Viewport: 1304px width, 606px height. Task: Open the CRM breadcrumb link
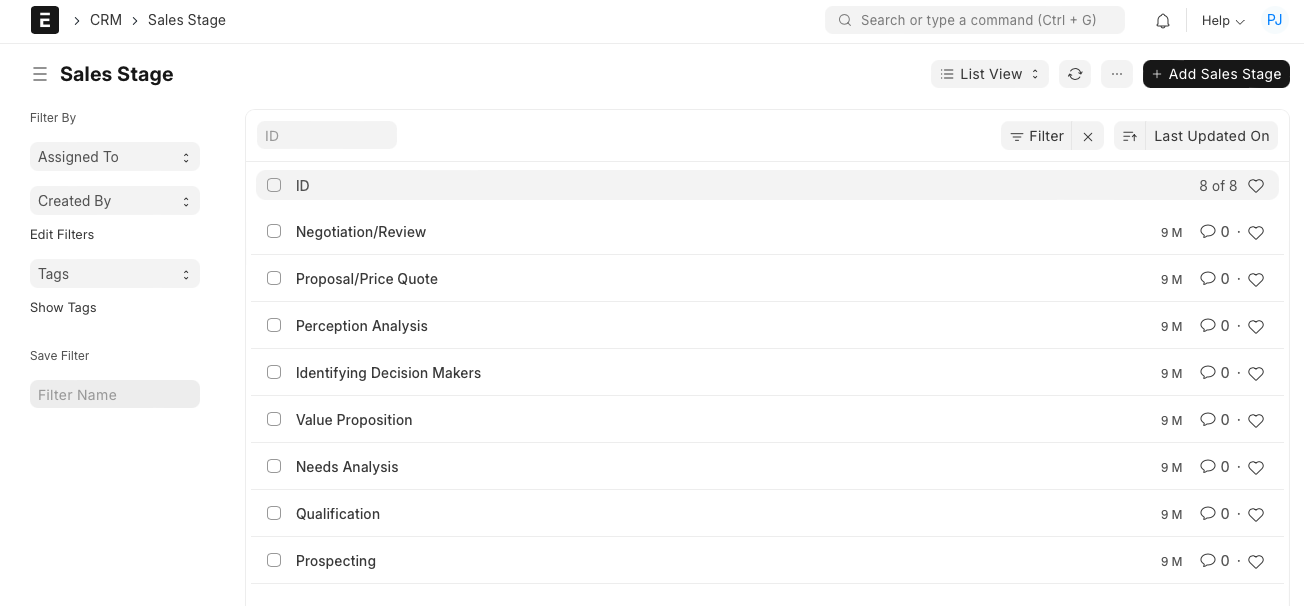[105, 19]
